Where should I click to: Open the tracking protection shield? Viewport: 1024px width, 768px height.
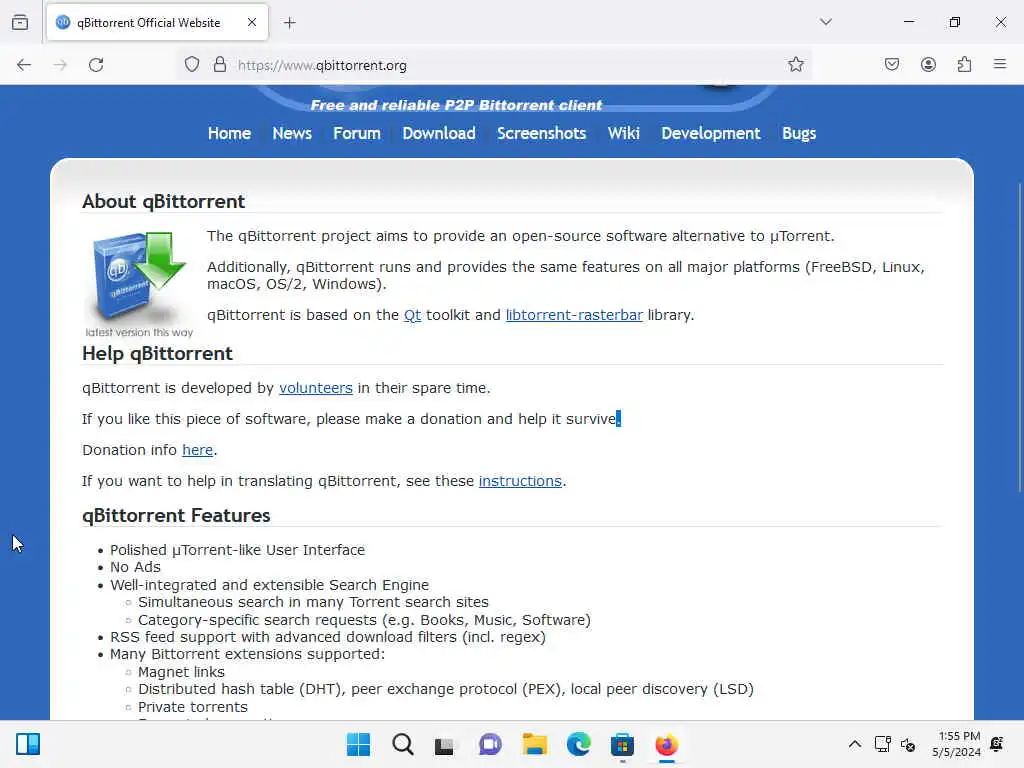coord(191,65)
